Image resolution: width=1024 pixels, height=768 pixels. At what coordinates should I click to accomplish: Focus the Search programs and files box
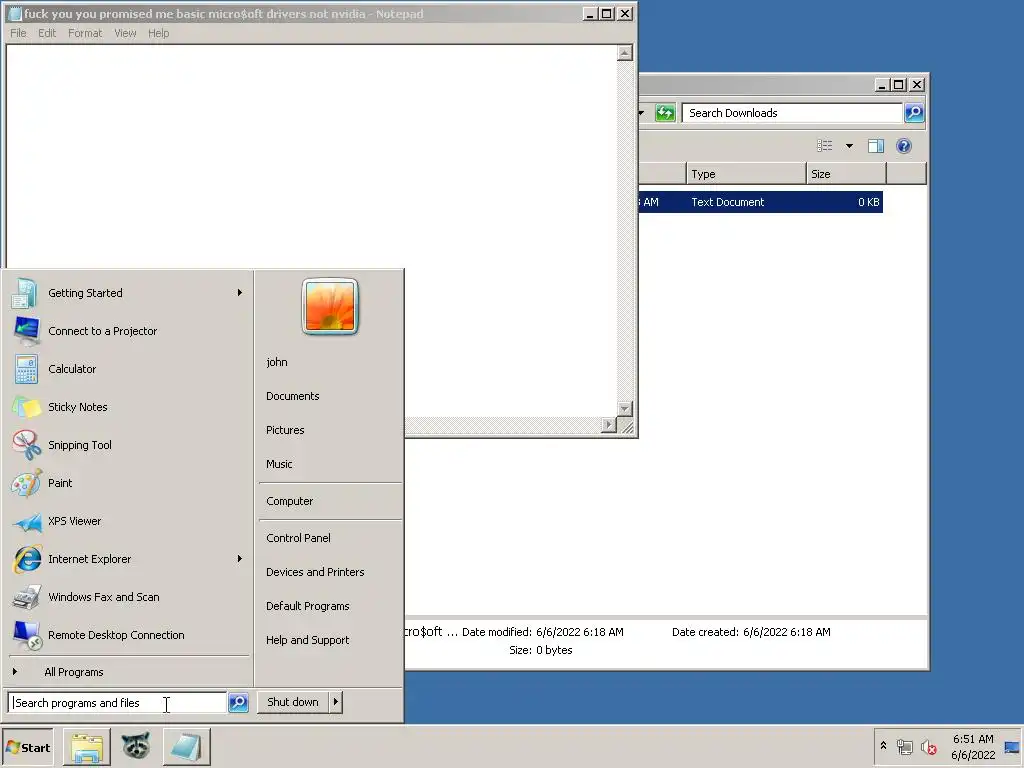coord(118,703)
